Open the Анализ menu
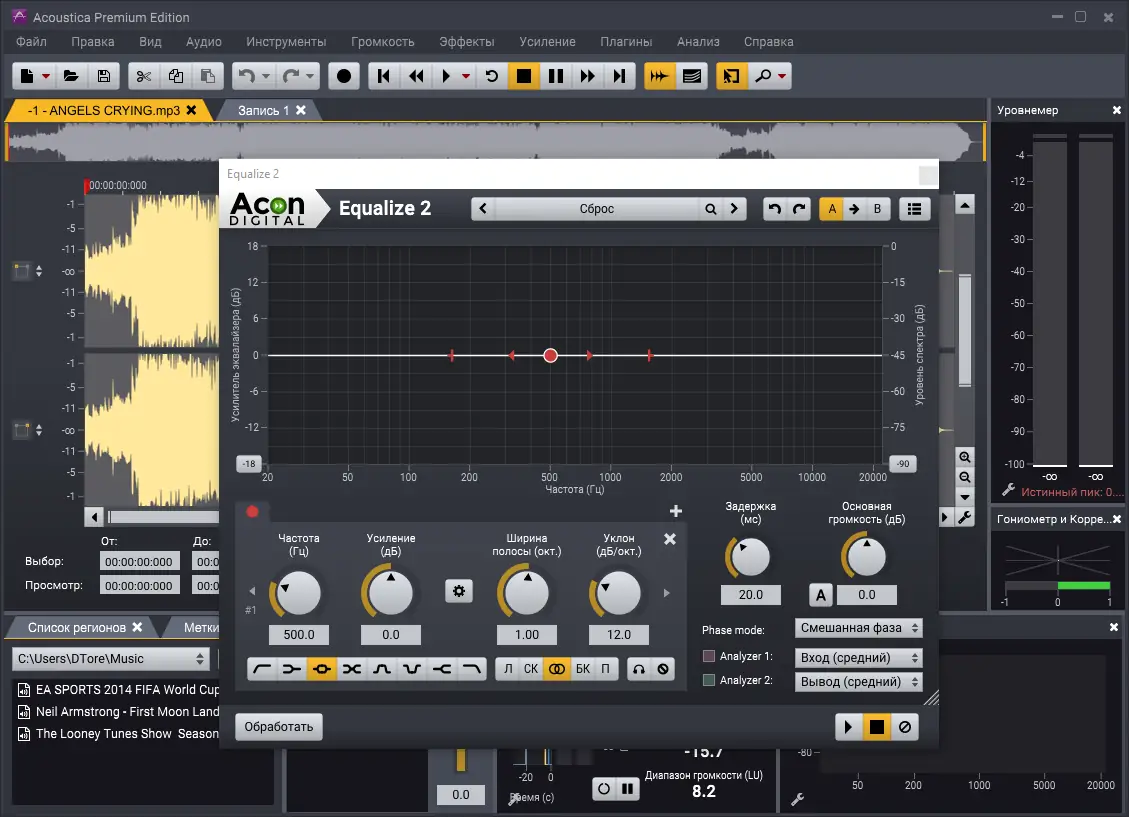The image size is (1129, 817). tap(698, 42)
